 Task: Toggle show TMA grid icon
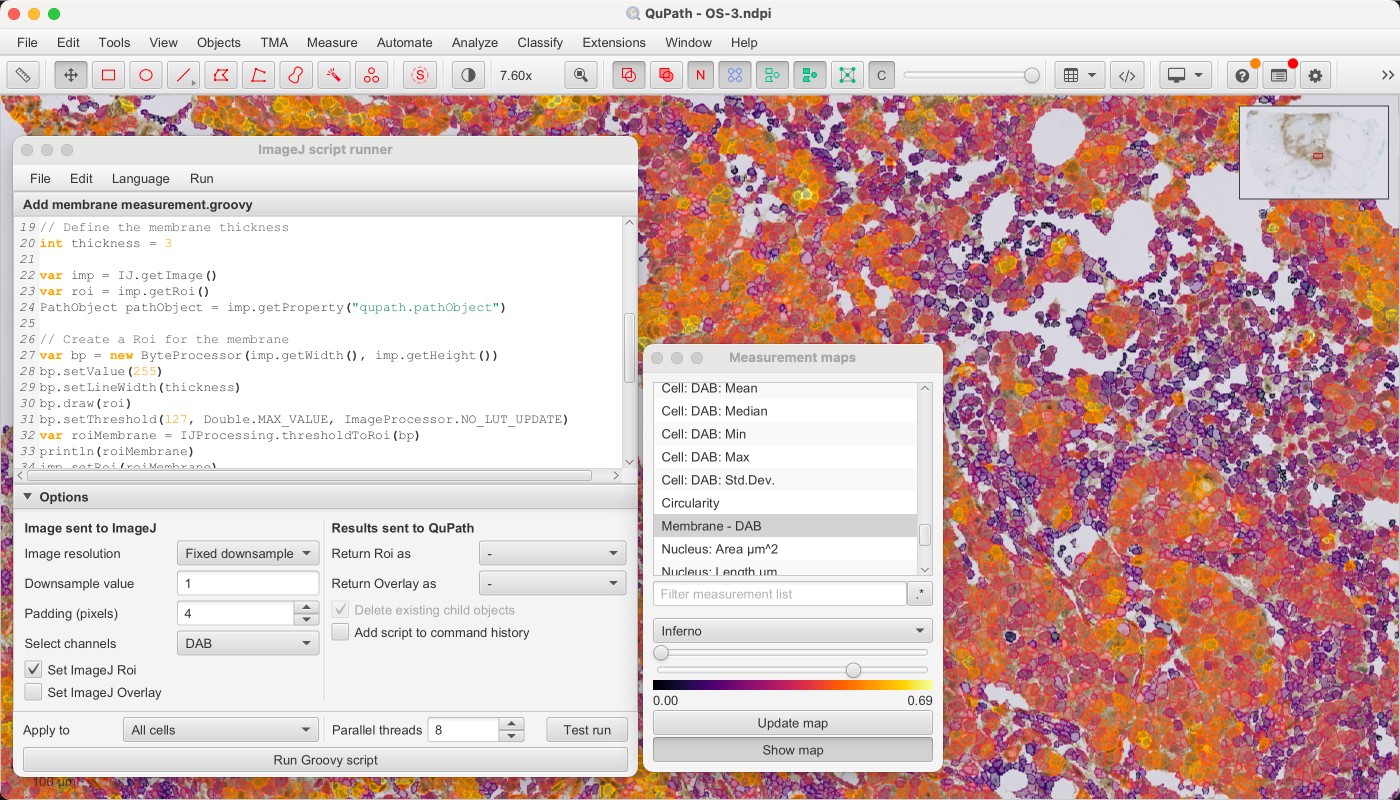click(x=735, y=75)
